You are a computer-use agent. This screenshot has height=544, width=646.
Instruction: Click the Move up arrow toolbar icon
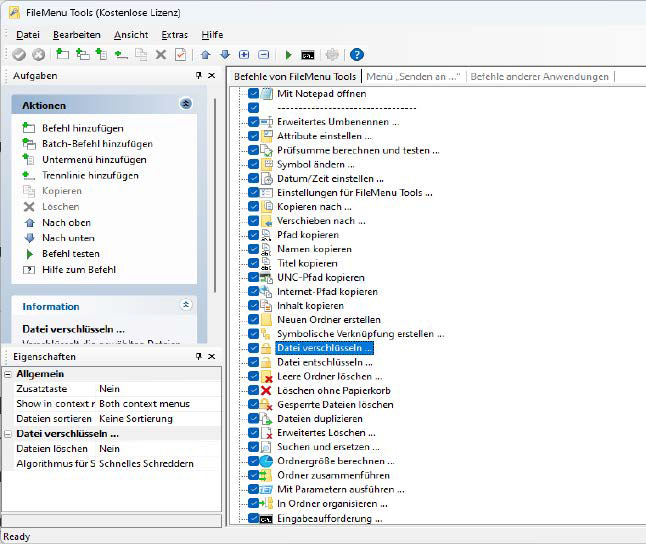tap(205, 54)
